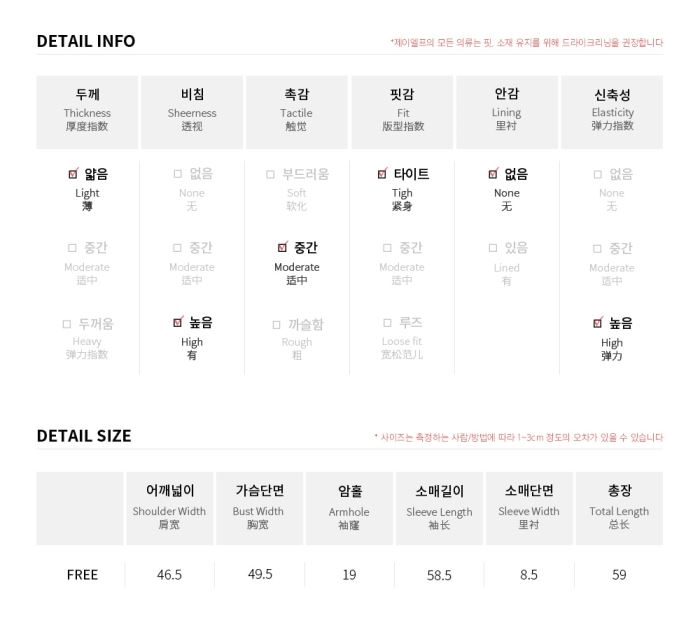Viewport: 700px width, 625px height.
Task: Select the Shoulder Width size header
Action: (169, 508)
